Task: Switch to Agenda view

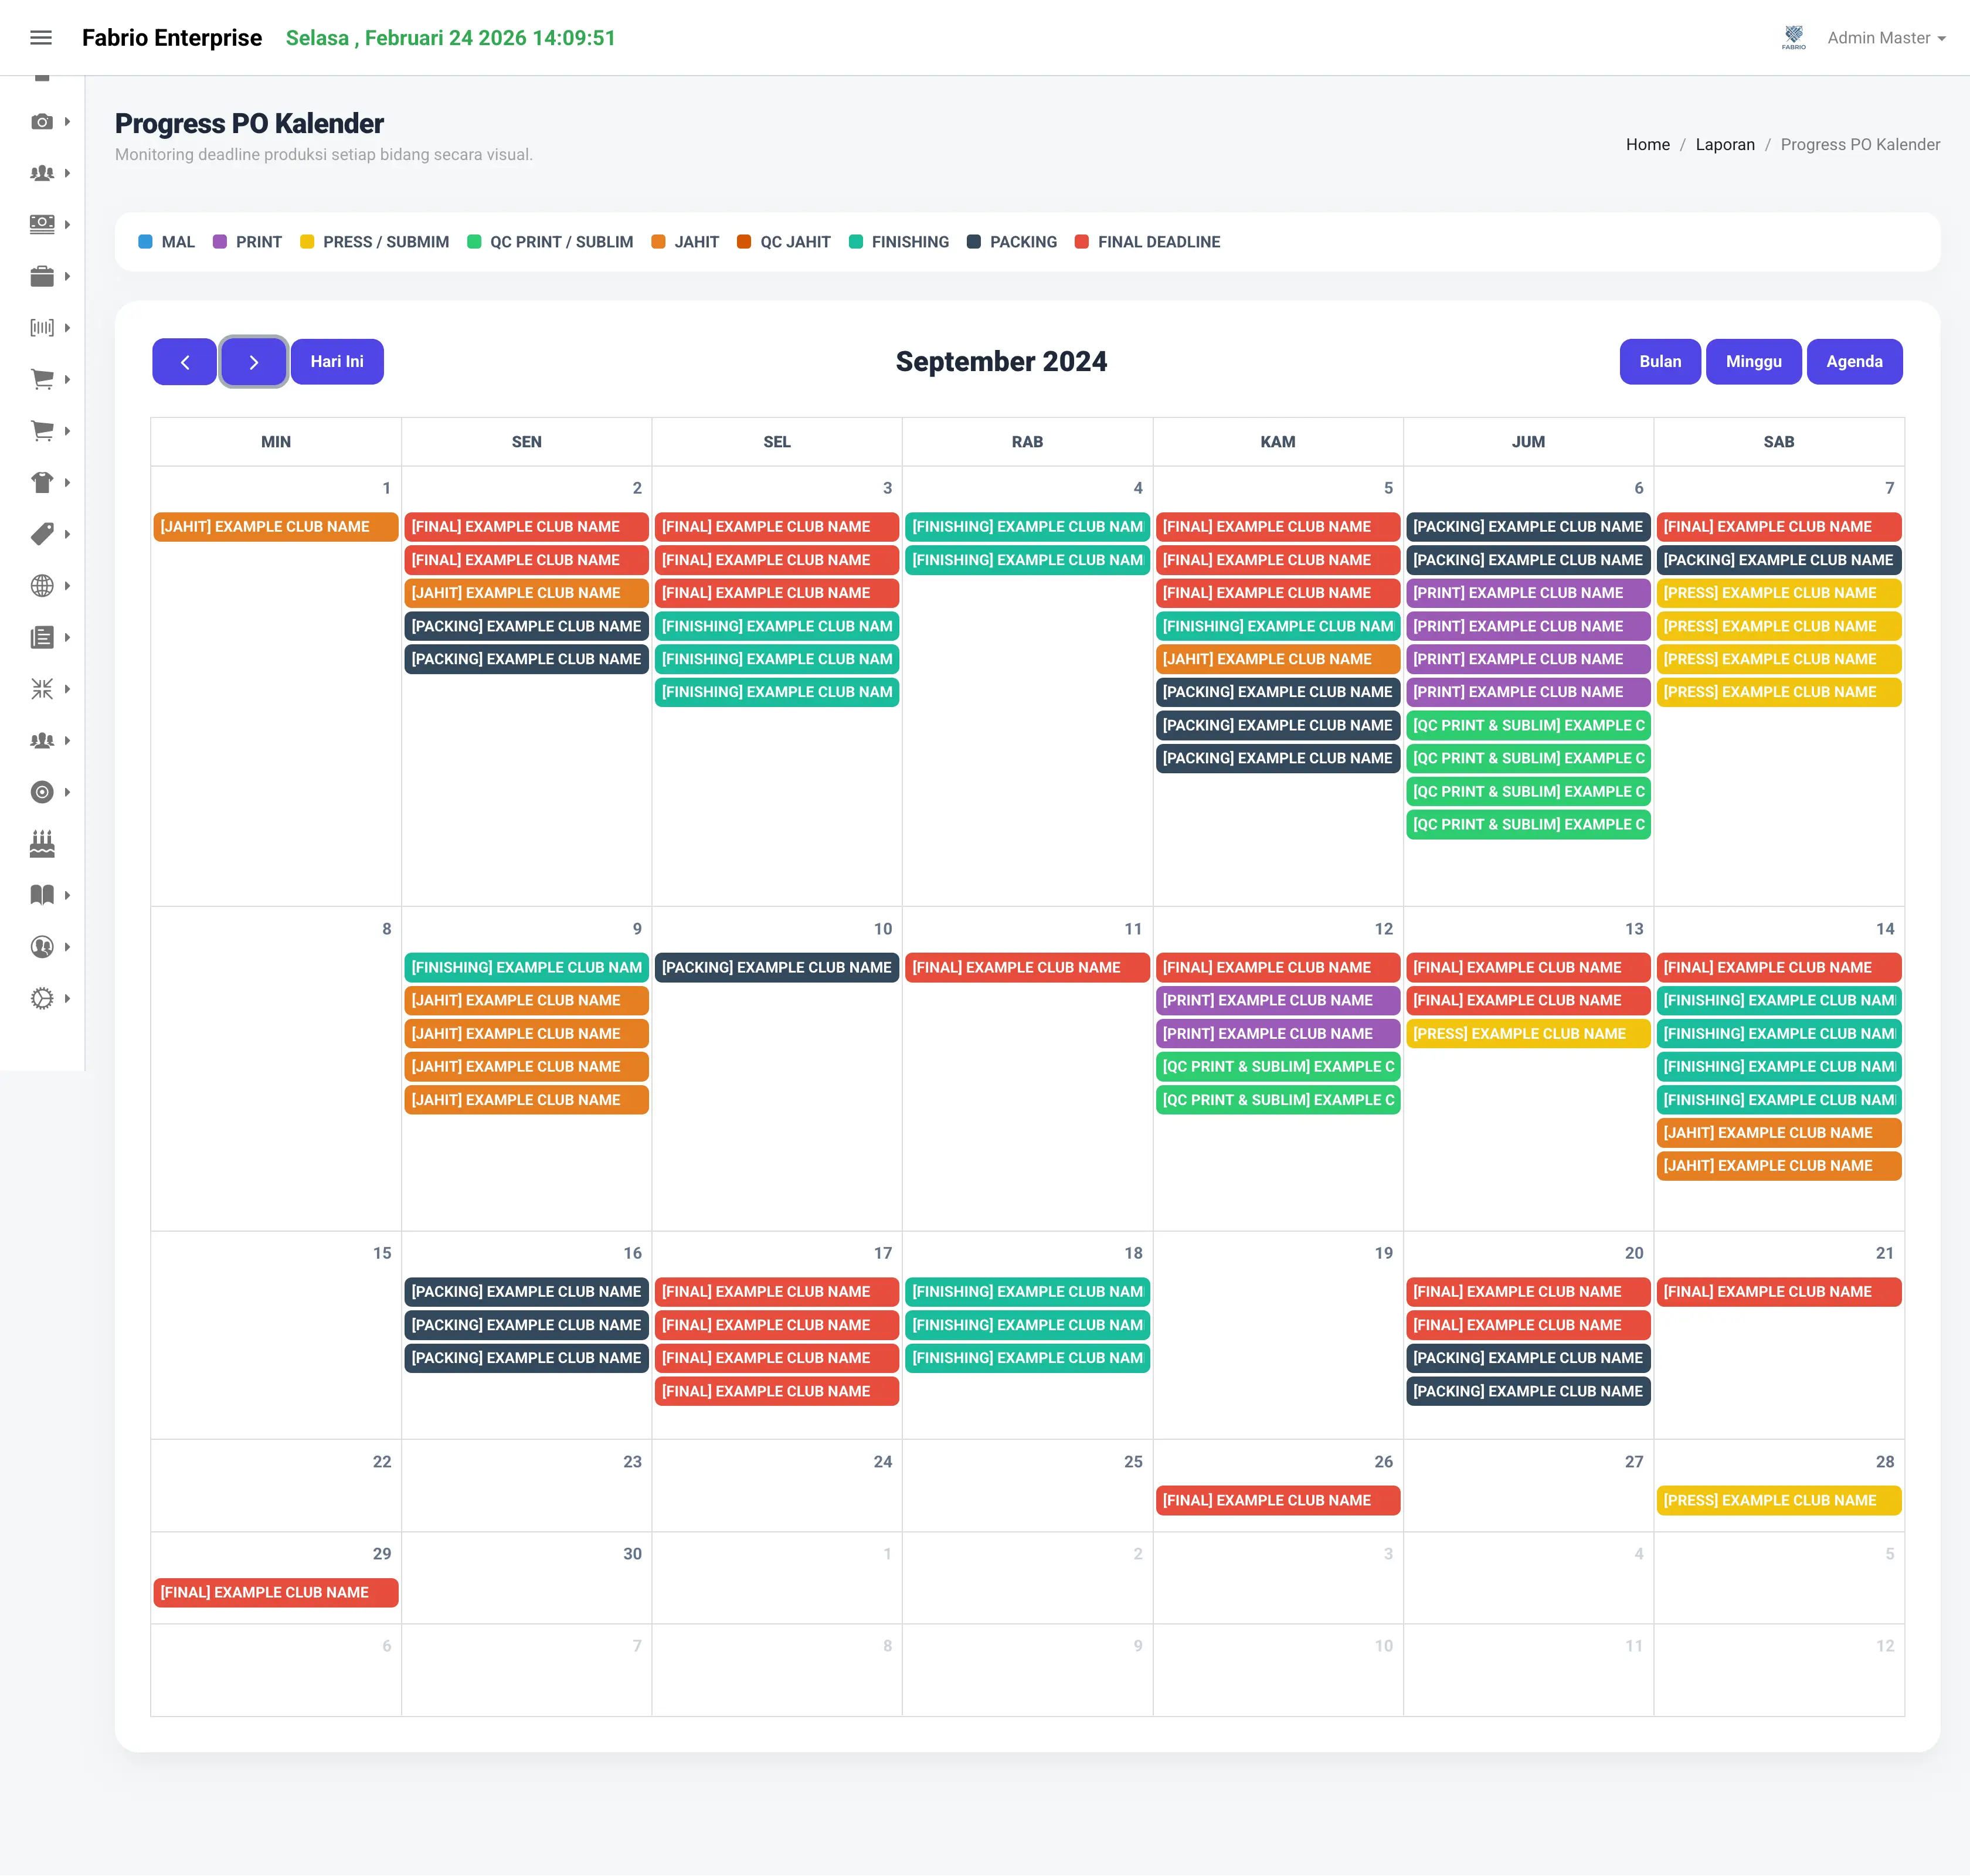Action: 1854,362
